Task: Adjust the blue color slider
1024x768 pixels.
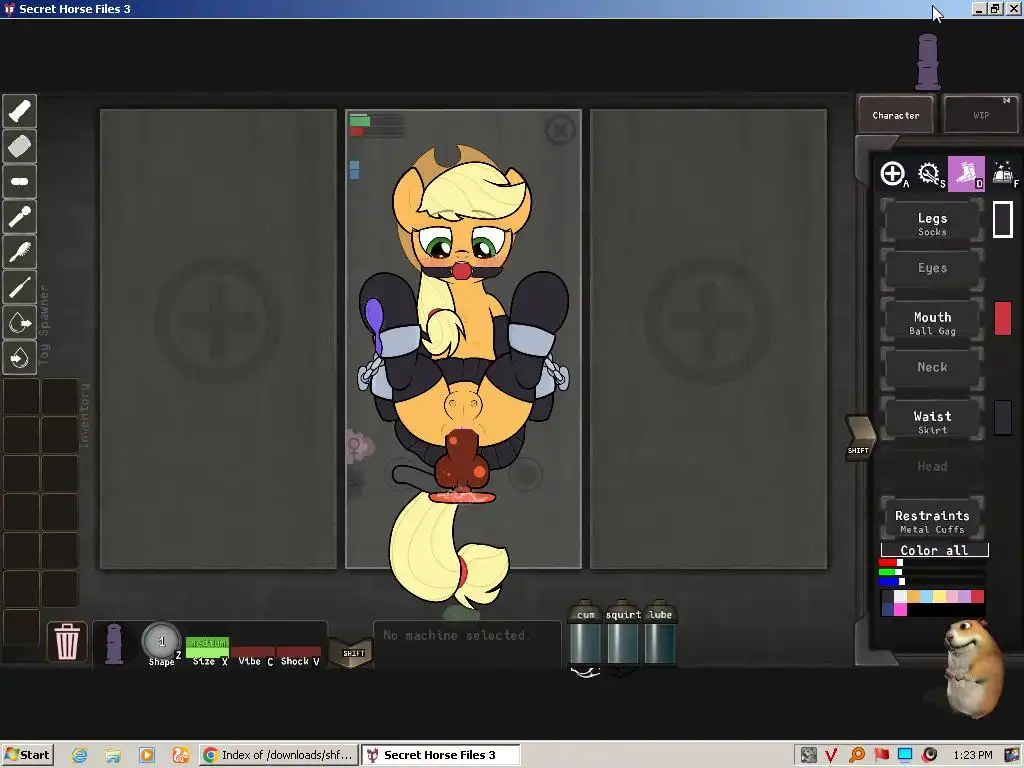Action: tap(932, 581)
